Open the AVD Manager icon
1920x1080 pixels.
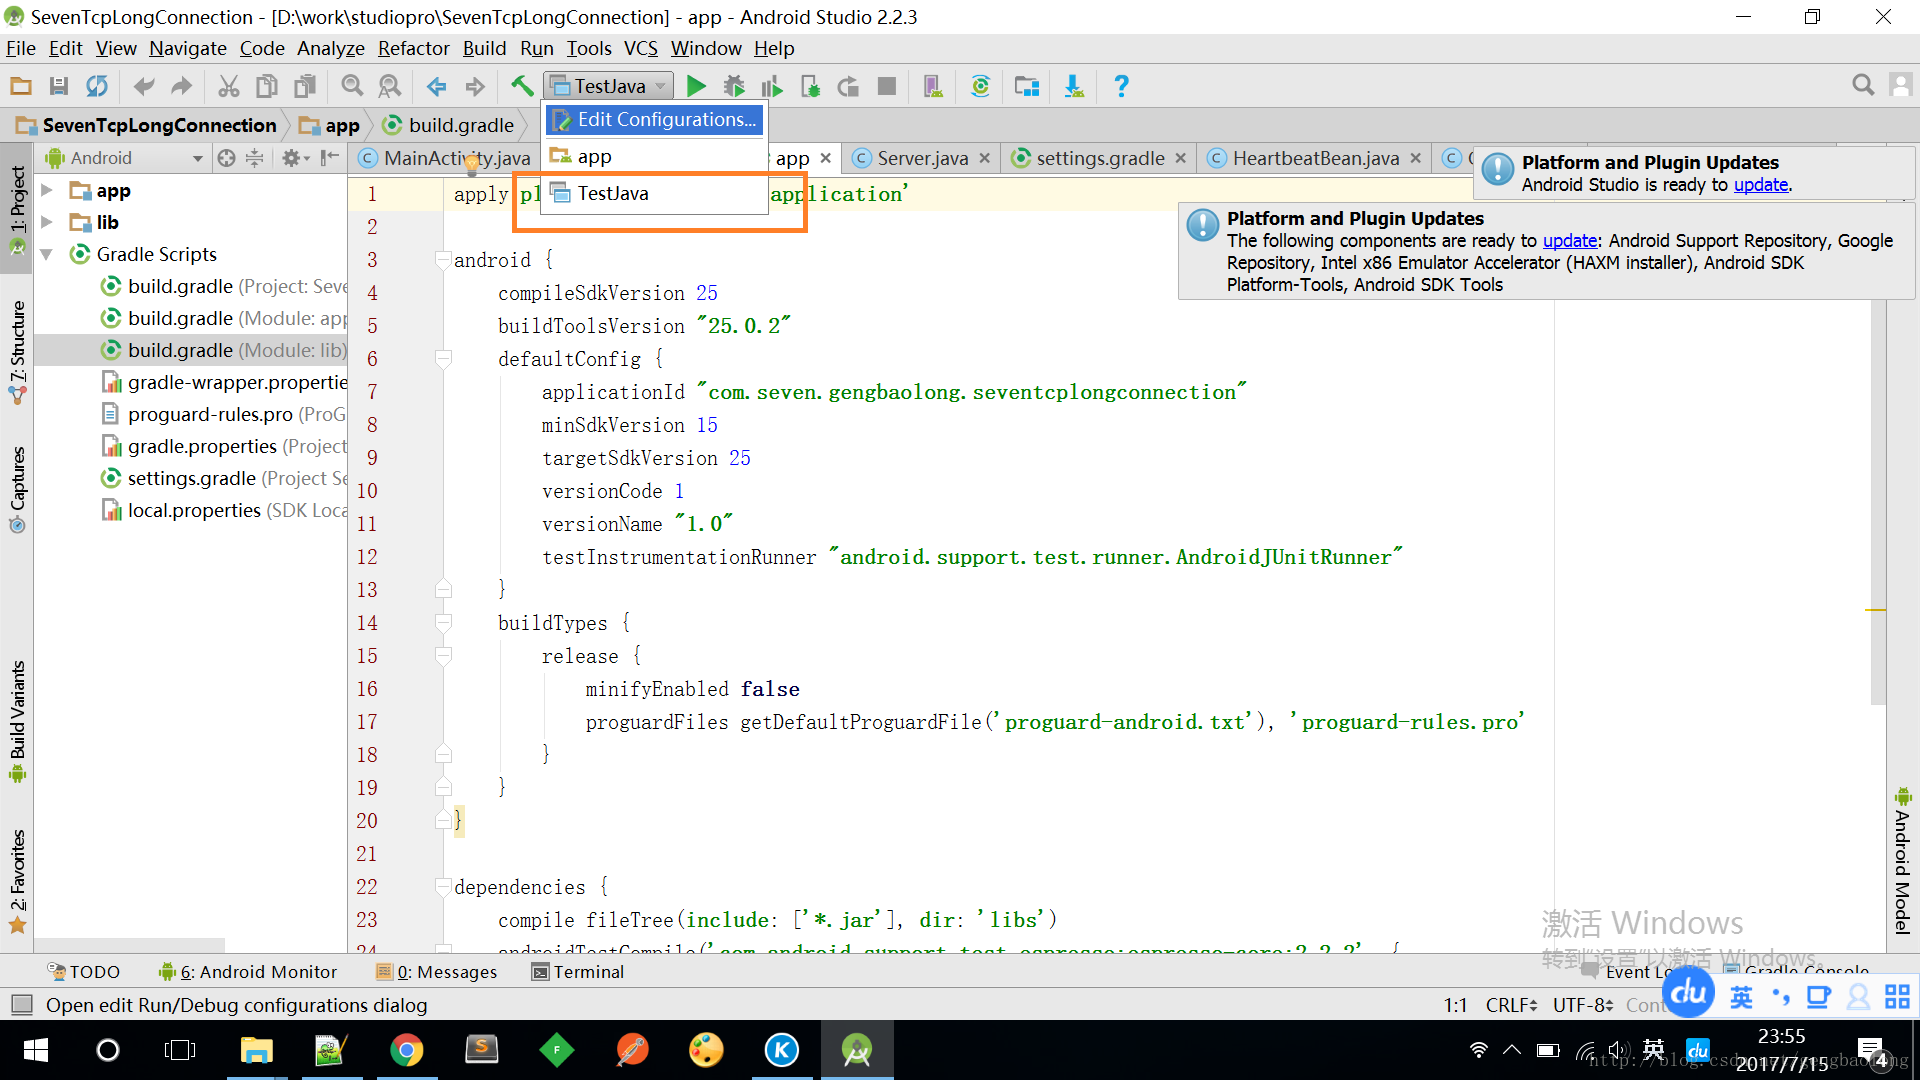933,87
